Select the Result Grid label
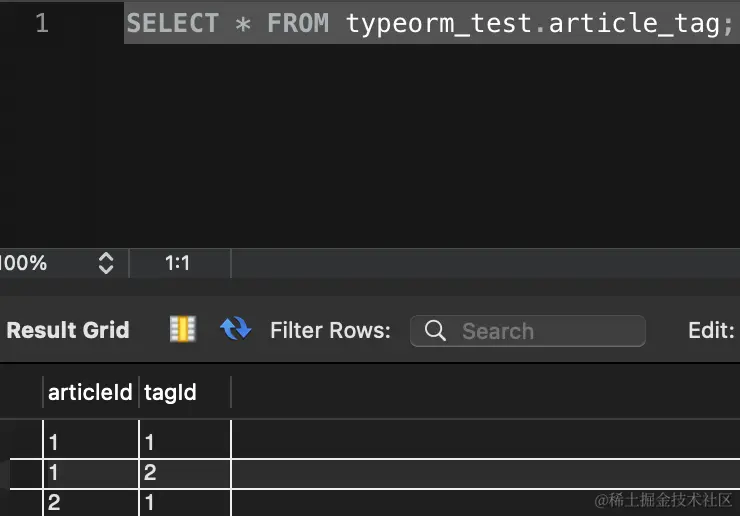The width and height of the screenshot is (740, 516). click(x=68, y=331)
